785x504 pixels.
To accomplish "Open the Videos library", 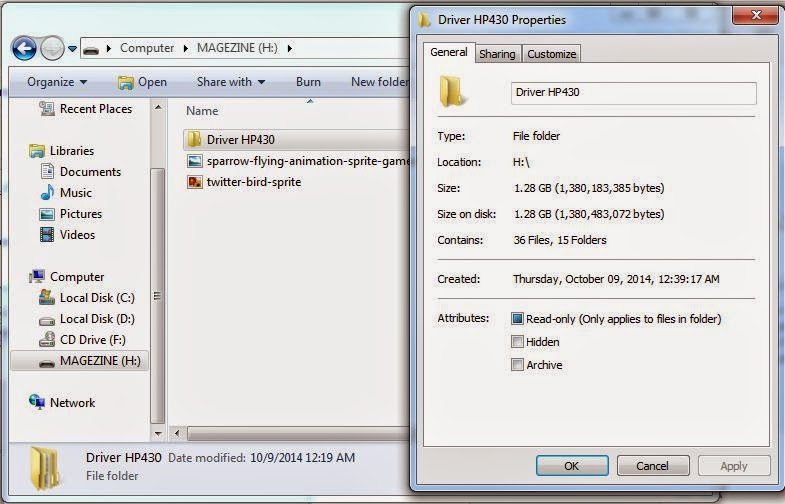I will (77, 235).
